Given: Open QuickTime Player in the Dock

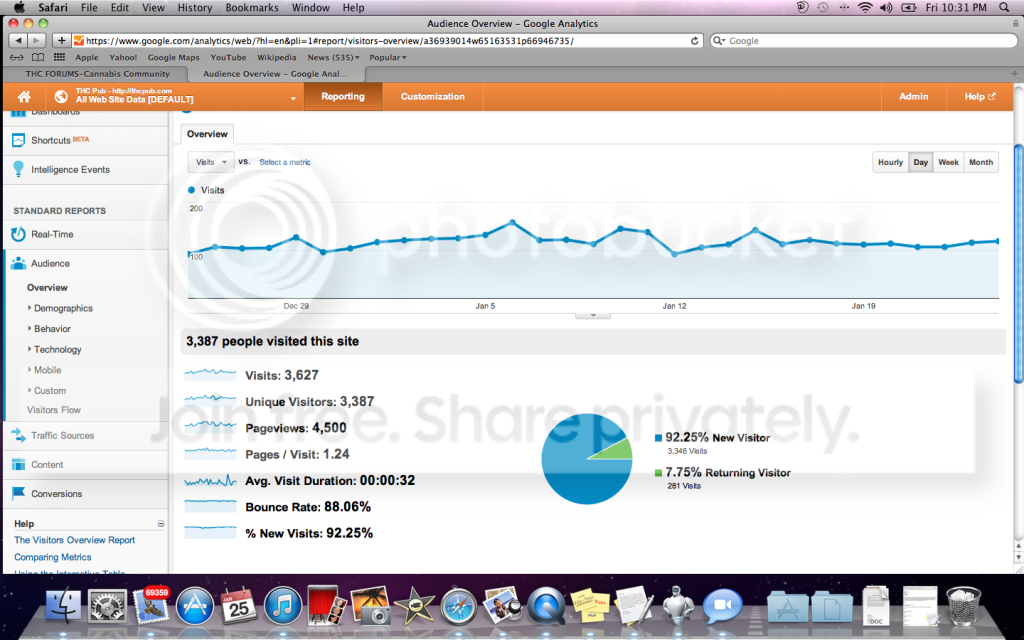Looking at the screenshot, I should [x=546, y=605].
